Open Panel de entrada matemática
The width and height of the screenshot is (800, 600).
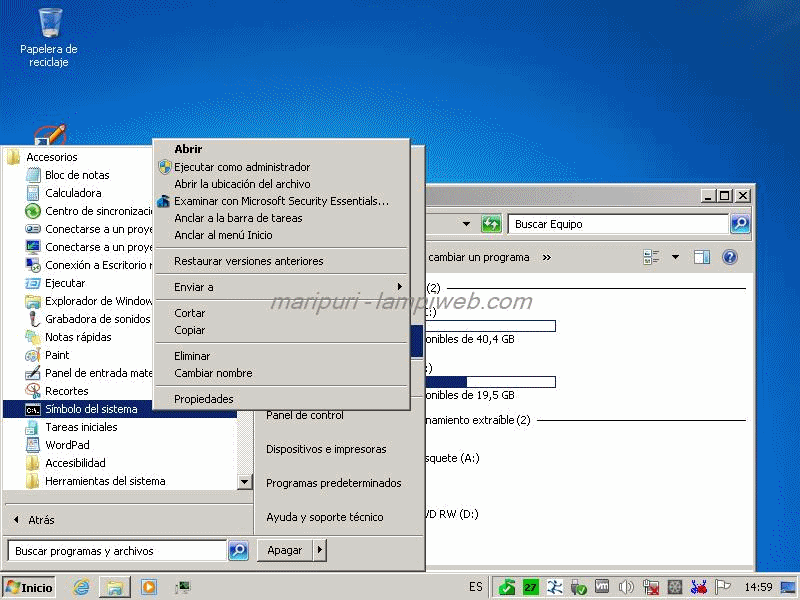89,373
